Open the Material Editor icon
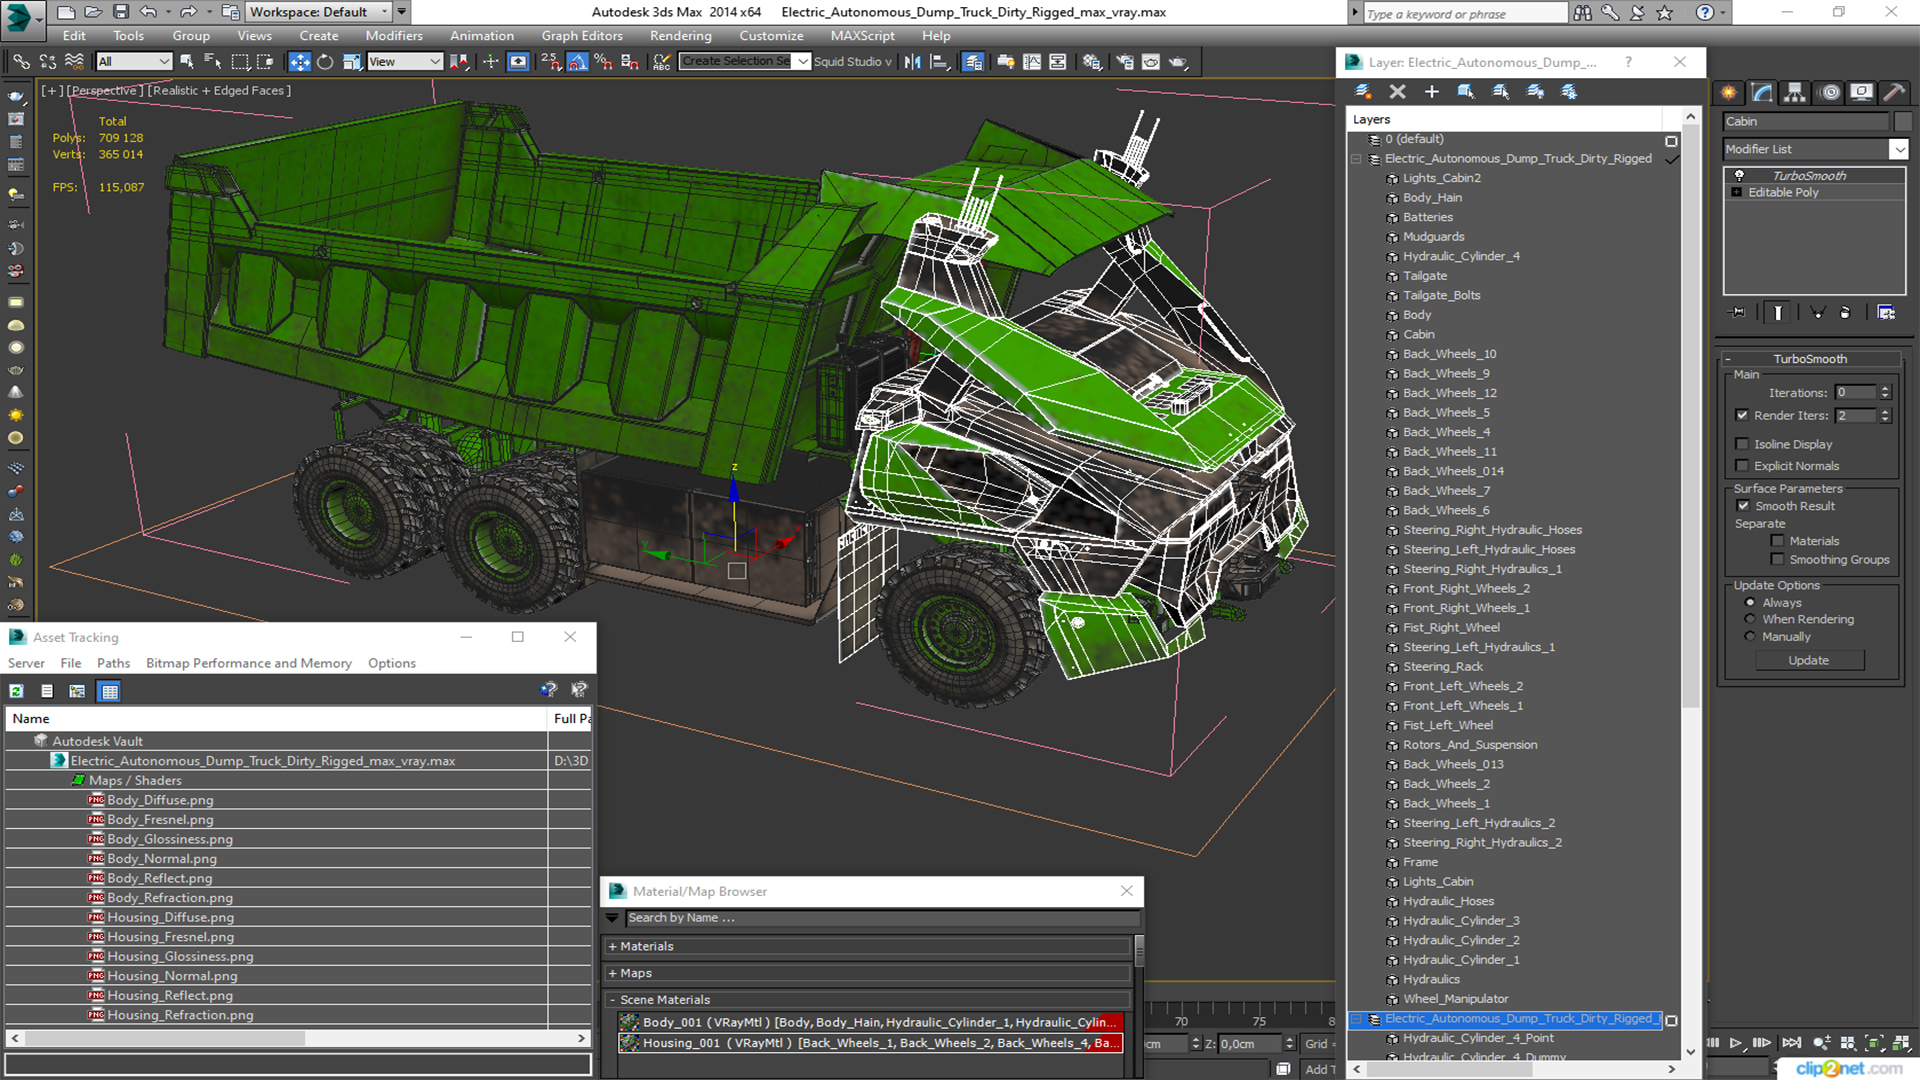This screenshot has height=1080, width=1920. coord(1091,62)
